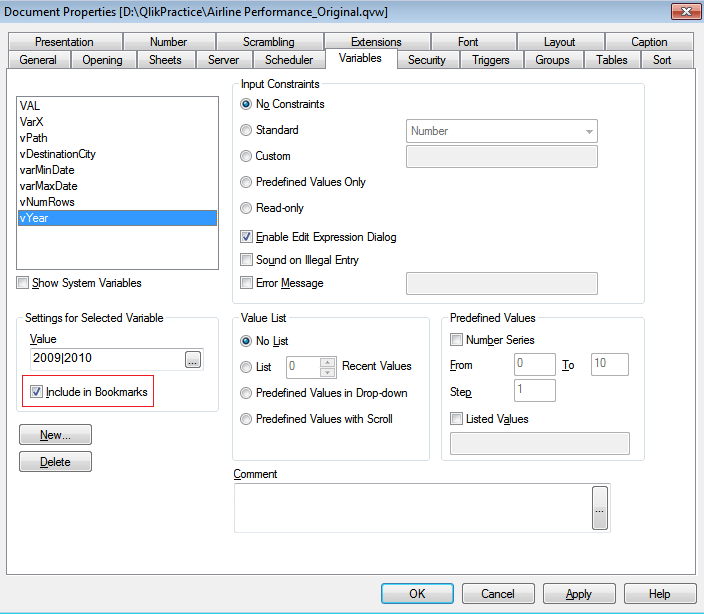The height and width of the screenshot is (614, 704).
Task: Uncheck Include in Bookmarks
Action: (x=37, y=392)
